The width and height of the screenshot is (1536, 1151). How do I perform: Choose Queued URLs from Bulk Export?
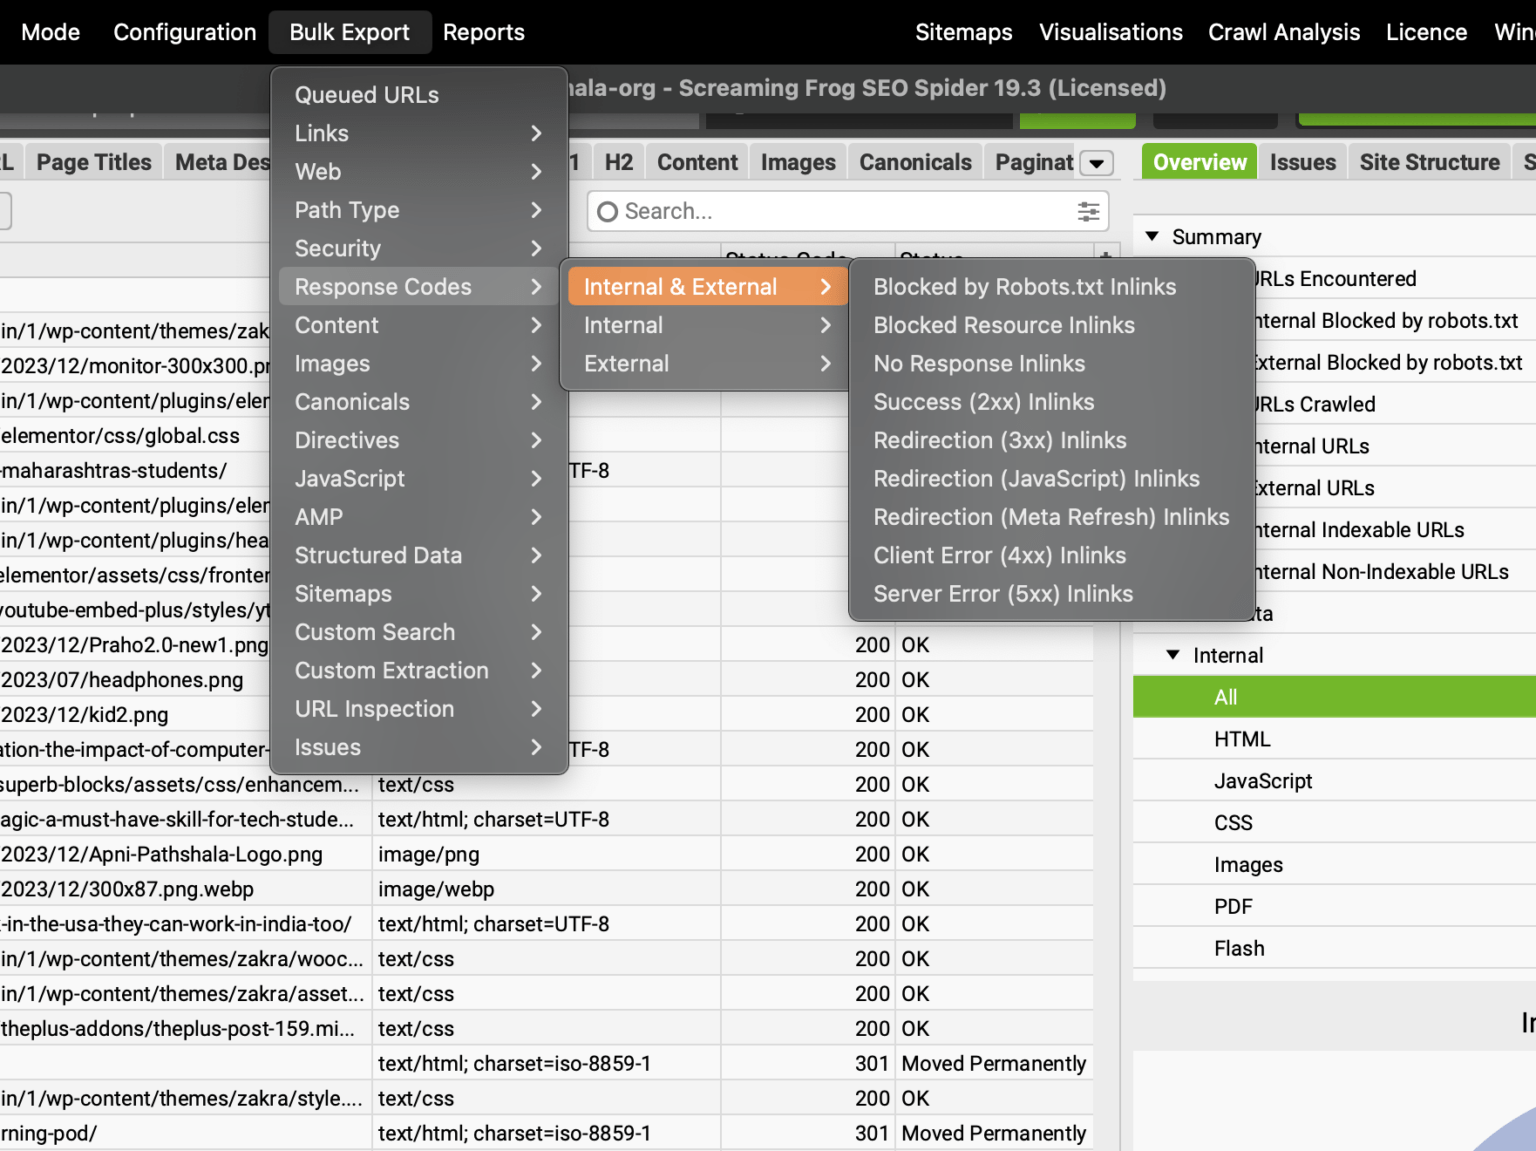pos(419,95)
